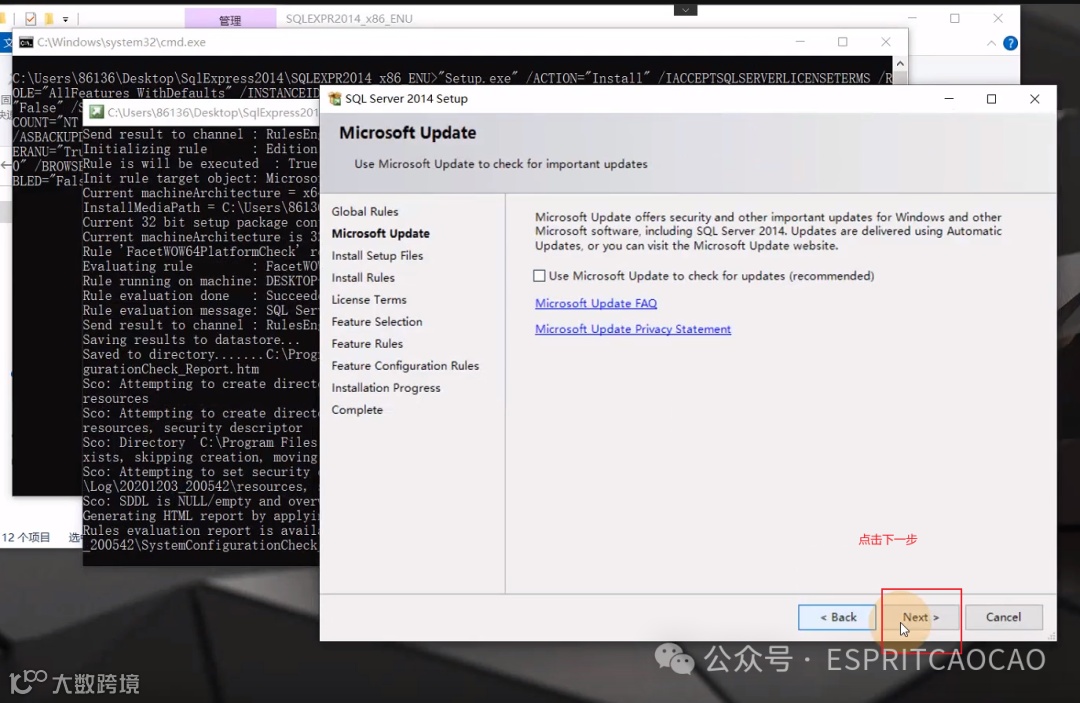Click cmd.exe scrollbar up arrow
Viewport: 1080px width, 703px height.
900,64
